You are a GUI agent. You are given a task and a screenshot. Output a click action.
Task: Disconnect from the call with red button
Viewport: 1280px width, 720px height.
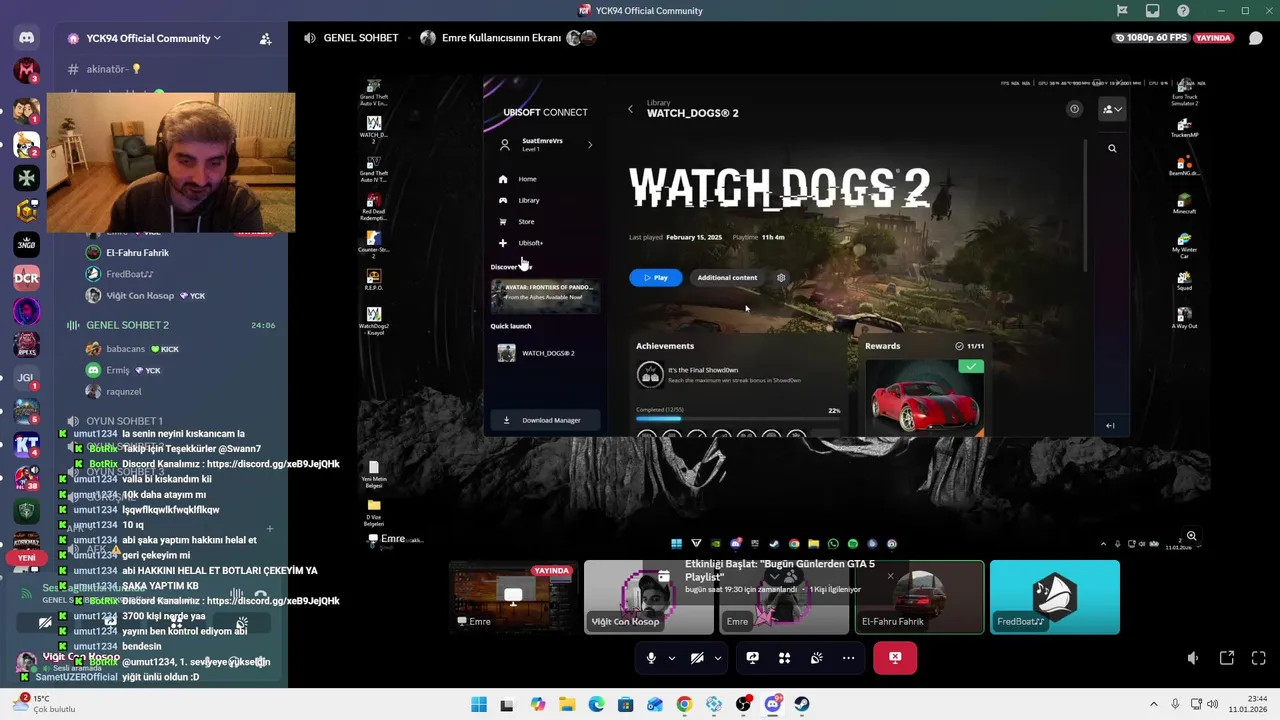tap(895, 658)
